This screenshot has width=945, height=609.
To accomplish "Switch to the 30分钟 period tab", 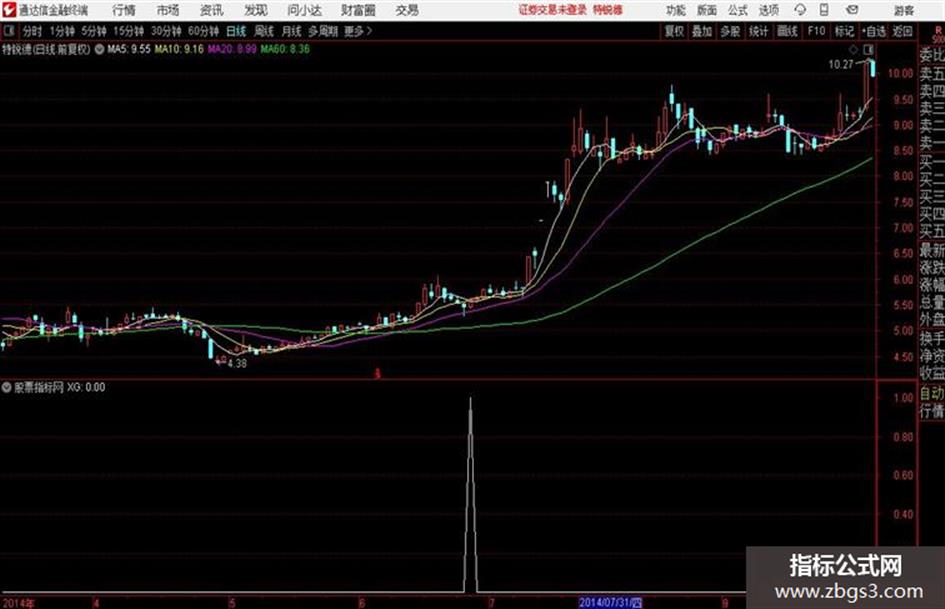I will [x=166, y=31].
